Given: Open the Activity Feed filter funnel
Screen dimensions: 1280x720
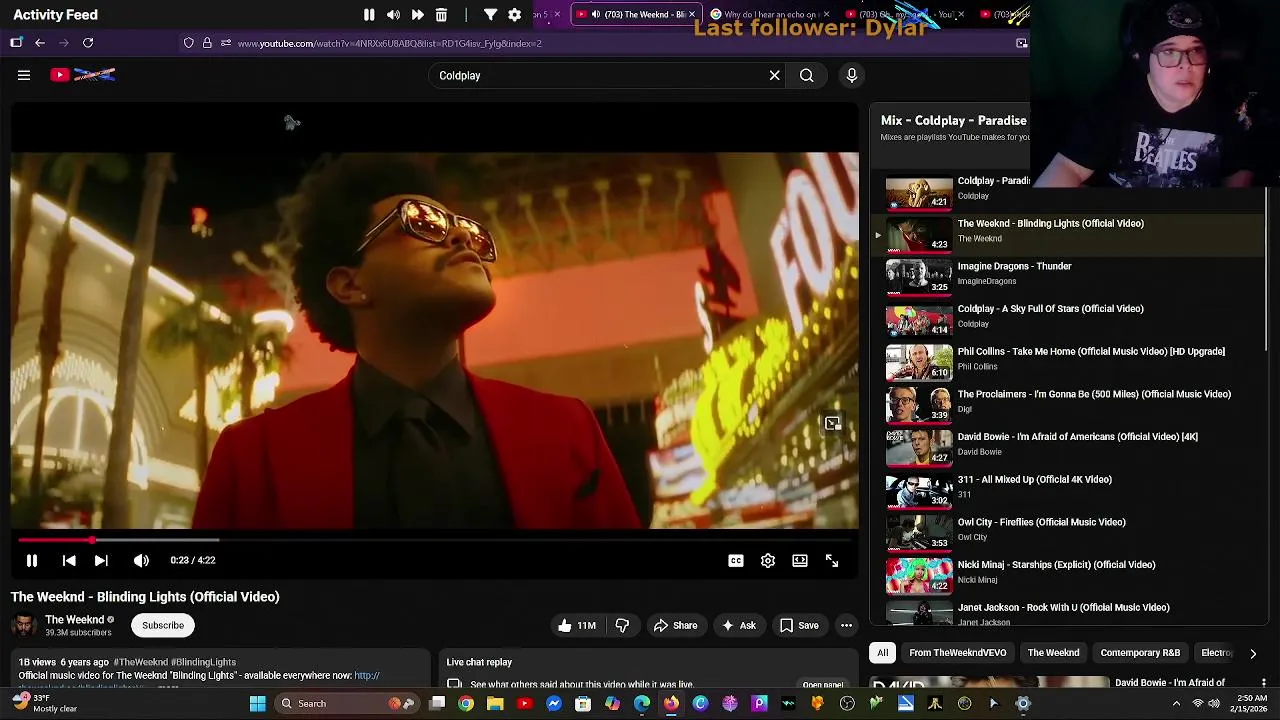Looking at the screenshot, I should tap(490, 15).
